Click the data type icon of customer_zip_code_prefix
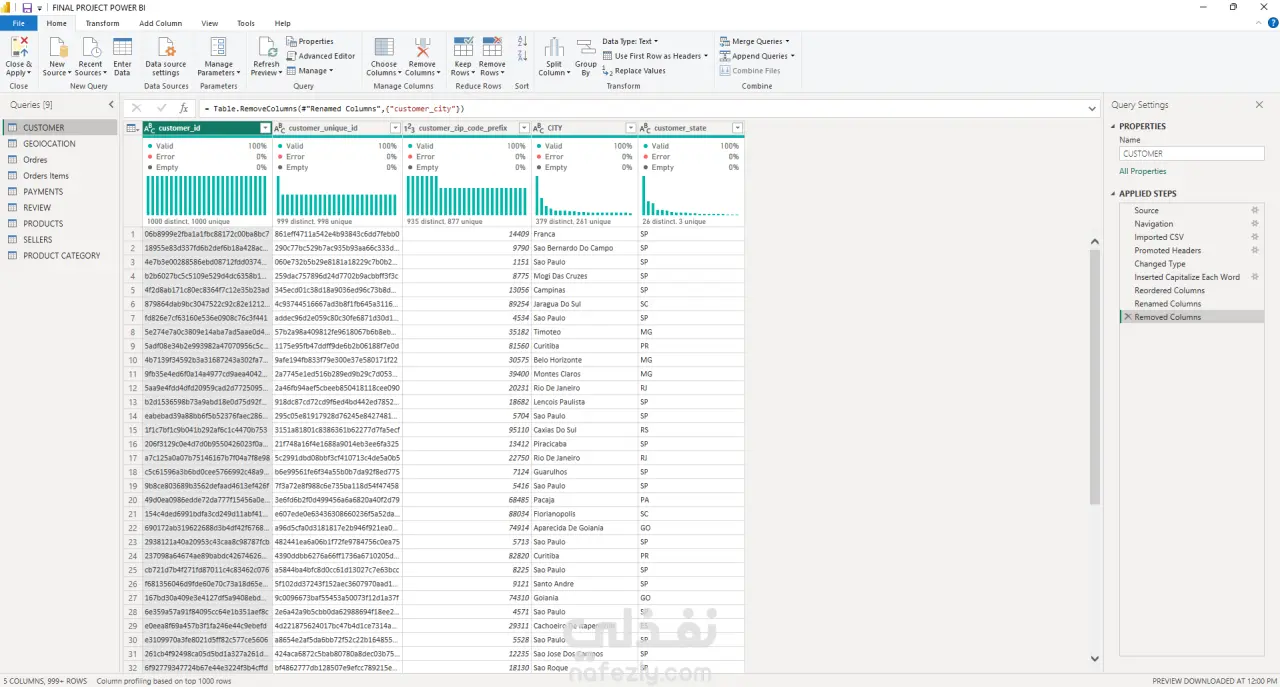 click(410, 128)
